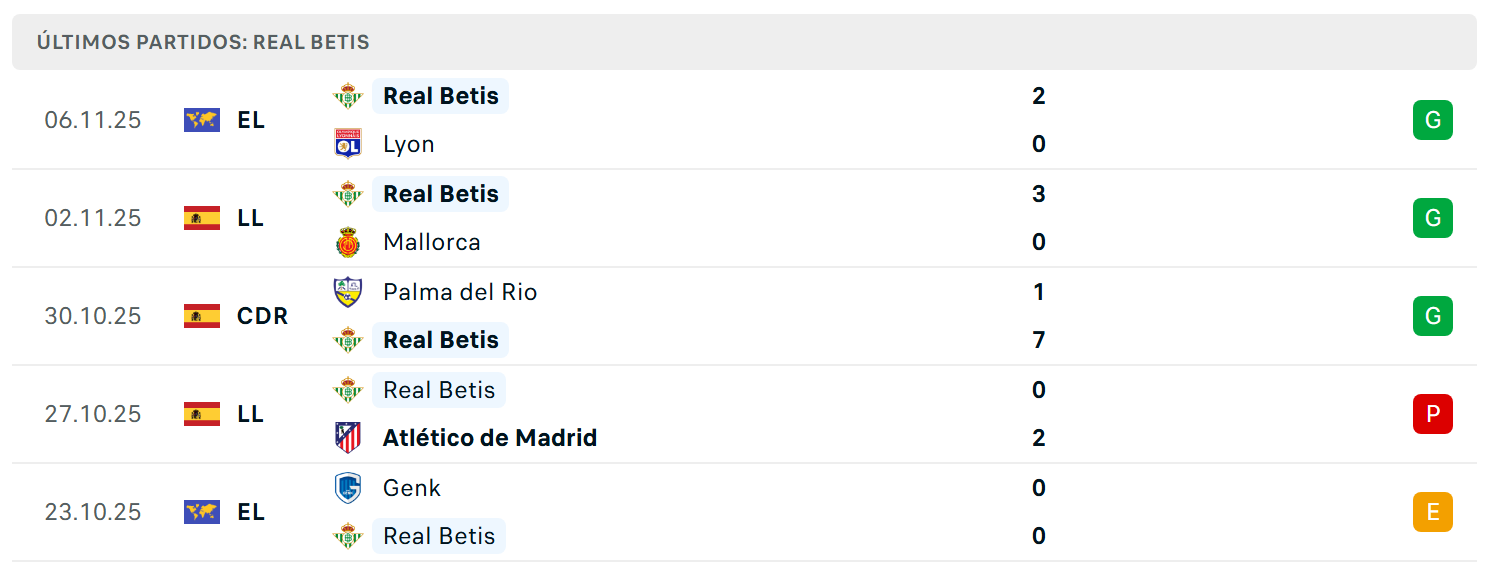Click the orange E result badge

(1432, 512)
